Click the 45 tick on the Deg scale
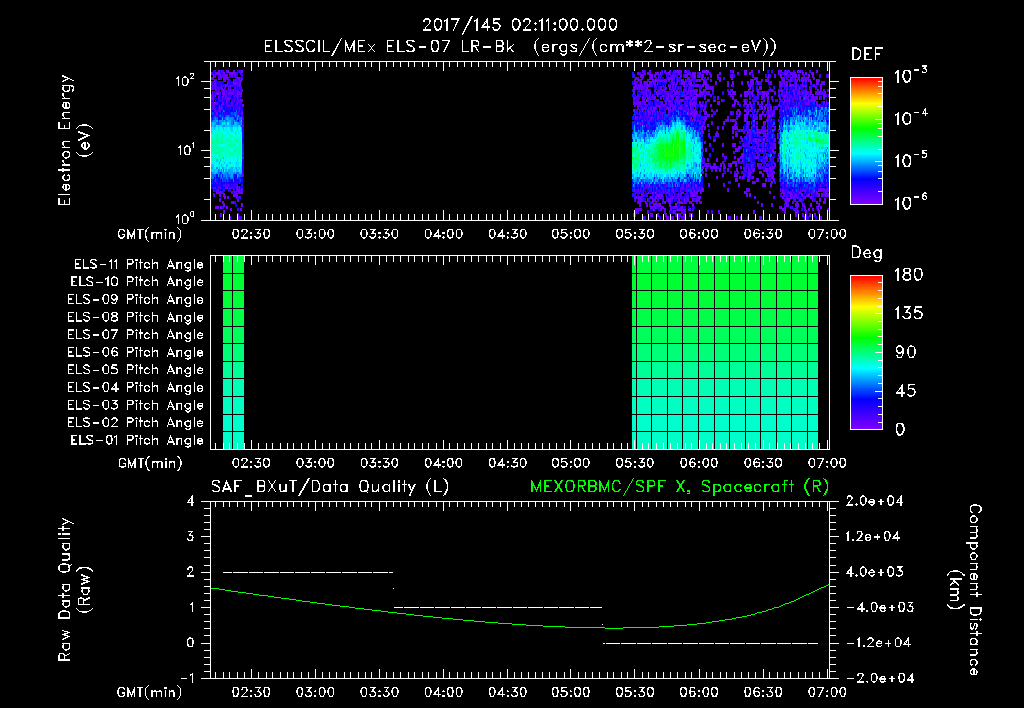The width and height of the screenshot is (1024, 708). click(904, 391)
